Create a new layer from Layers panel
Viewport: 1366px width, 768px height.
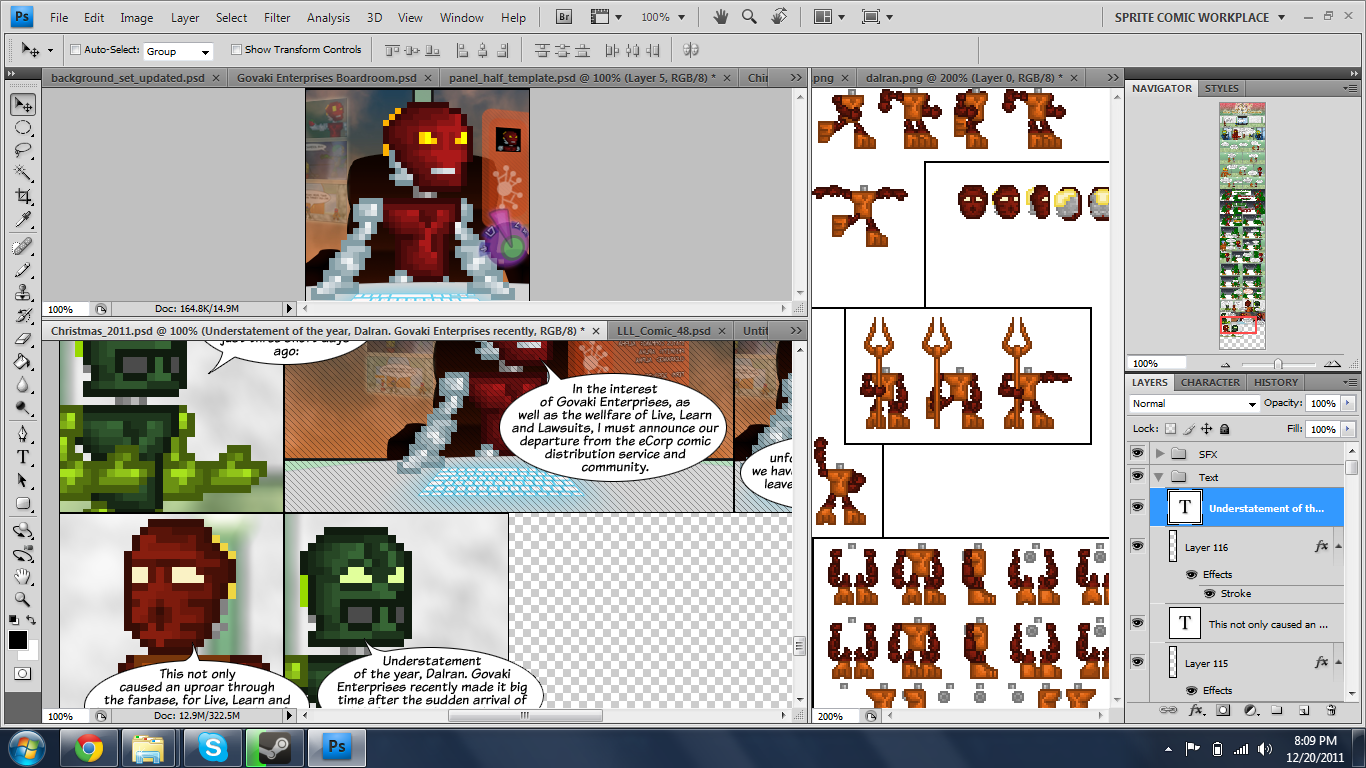pos(1304,711)
